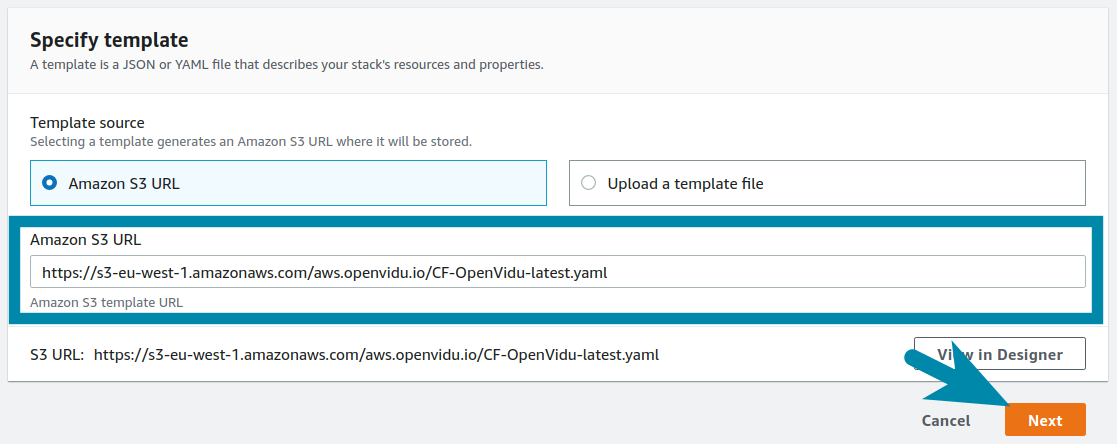Click empty space in the Upload template tile
This screenshot has width=1117, height=444.
[x=926, y=183]
